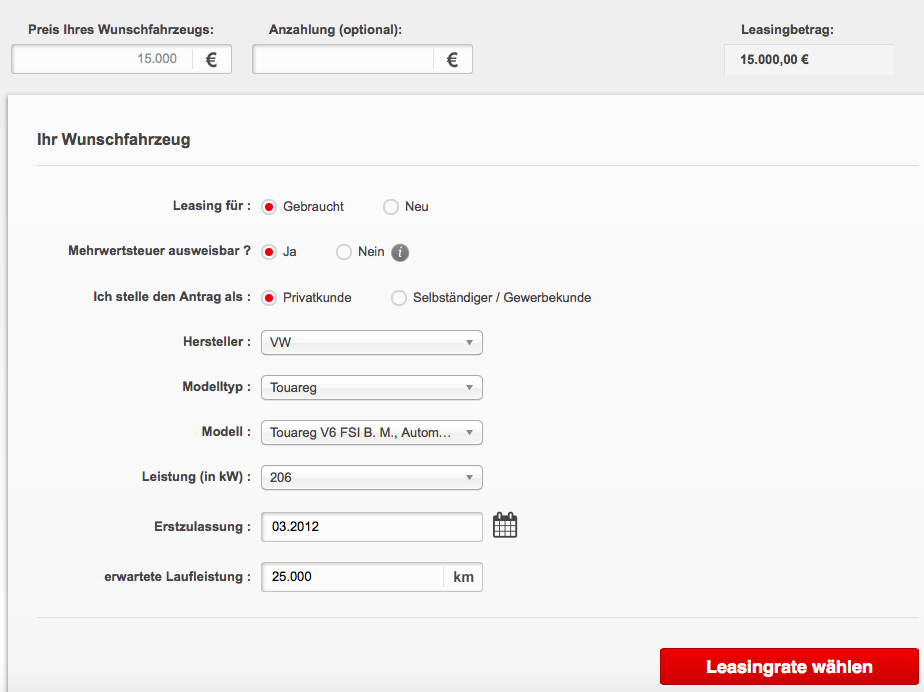Click the Leasingbetrag value 15.000,00 €
Viewport: 924px width, 692px height.
(774, 60)
